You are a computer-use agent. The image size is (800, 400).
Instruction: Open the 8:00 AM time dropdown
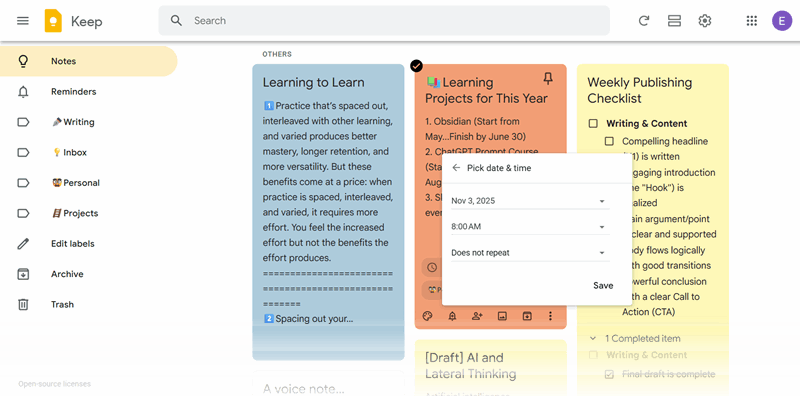[528, 227]
